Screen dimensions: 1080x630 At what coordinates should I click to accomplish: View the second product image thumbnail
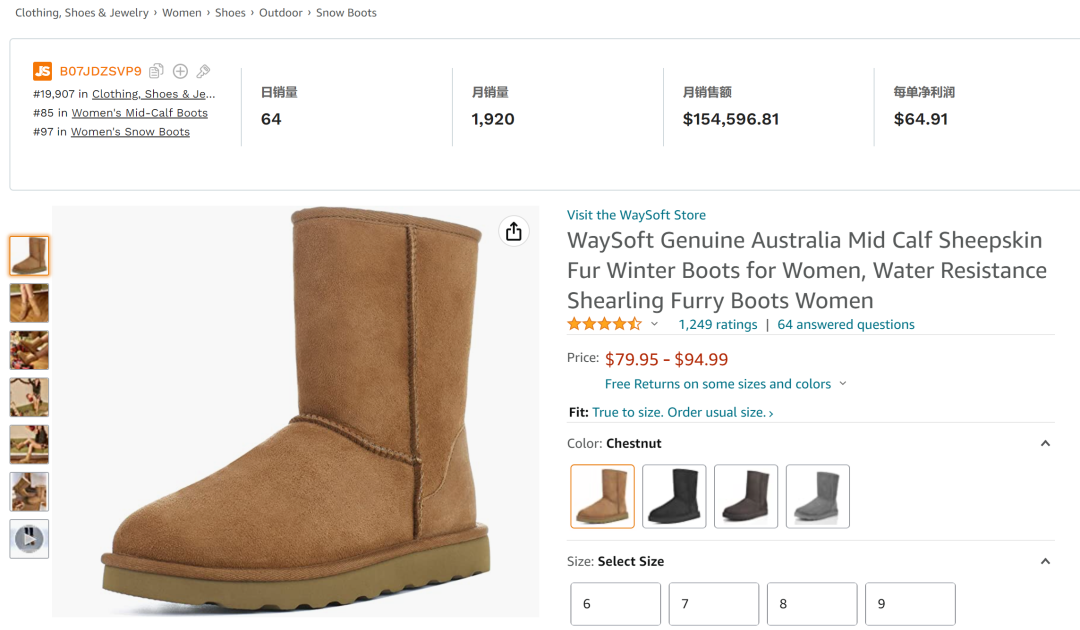pyautogui.click(x=29, y=303)
